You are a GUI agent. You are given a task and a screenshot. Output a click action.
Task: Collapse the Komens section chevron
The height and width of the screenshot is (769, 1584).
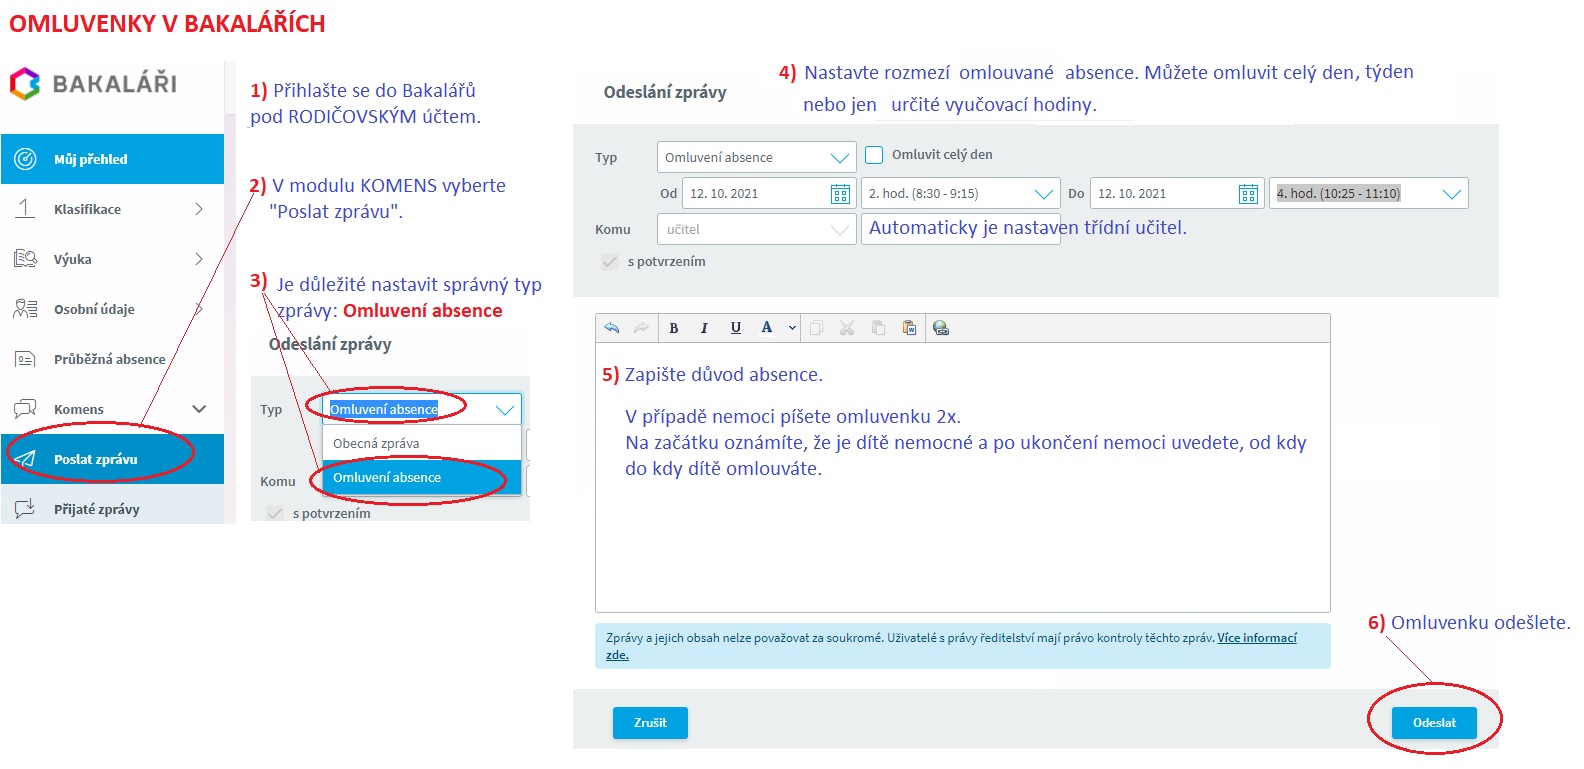coord(199,409)
